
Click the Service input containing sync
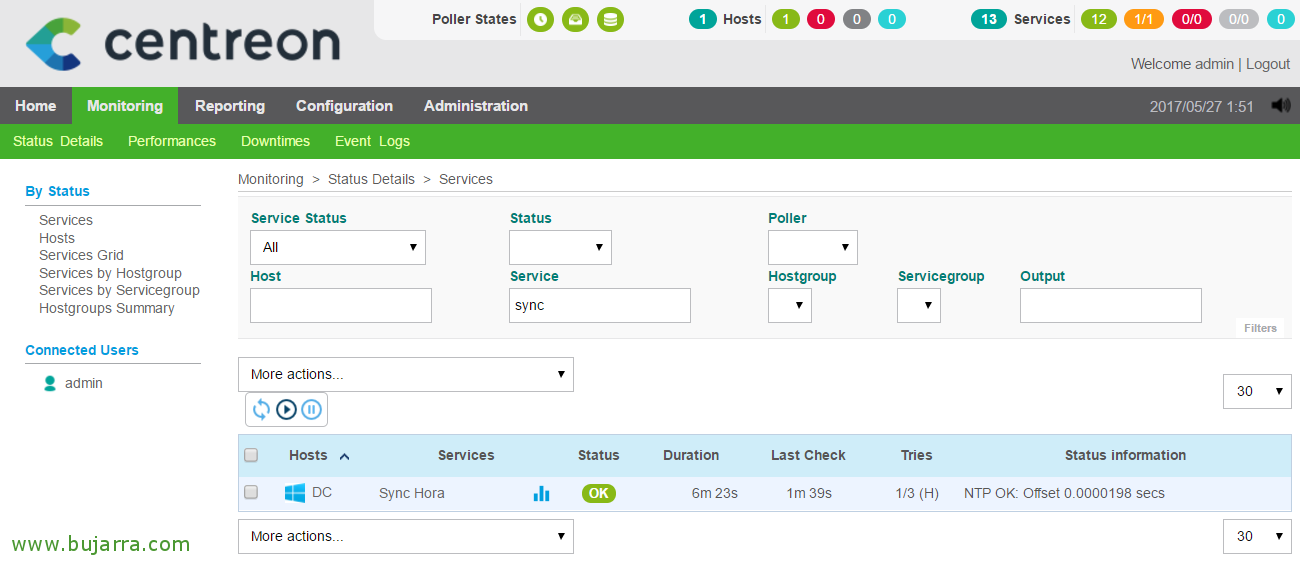point(600,305)
